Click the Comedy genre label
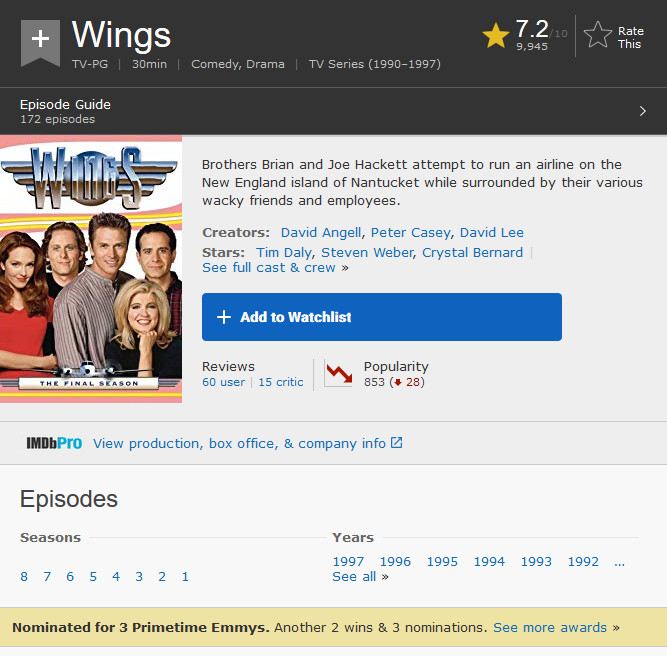The image size is (667, 656). 216,64
